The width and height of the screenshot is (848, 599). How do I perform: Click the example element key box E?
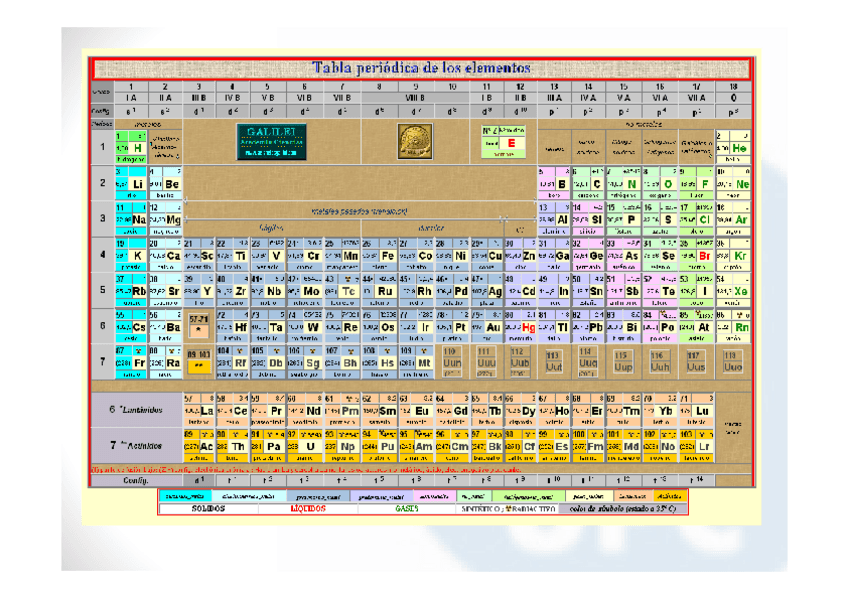(x=510, y=144)
